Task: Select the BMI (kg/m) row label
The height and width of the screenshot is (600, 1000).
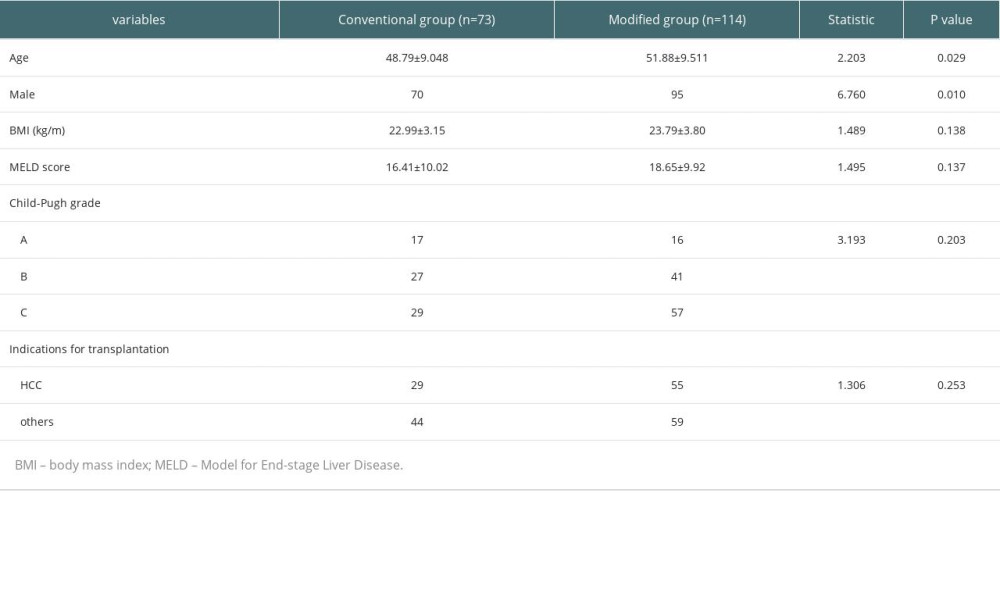Action: pyautogui.click(x=37, y=131)
